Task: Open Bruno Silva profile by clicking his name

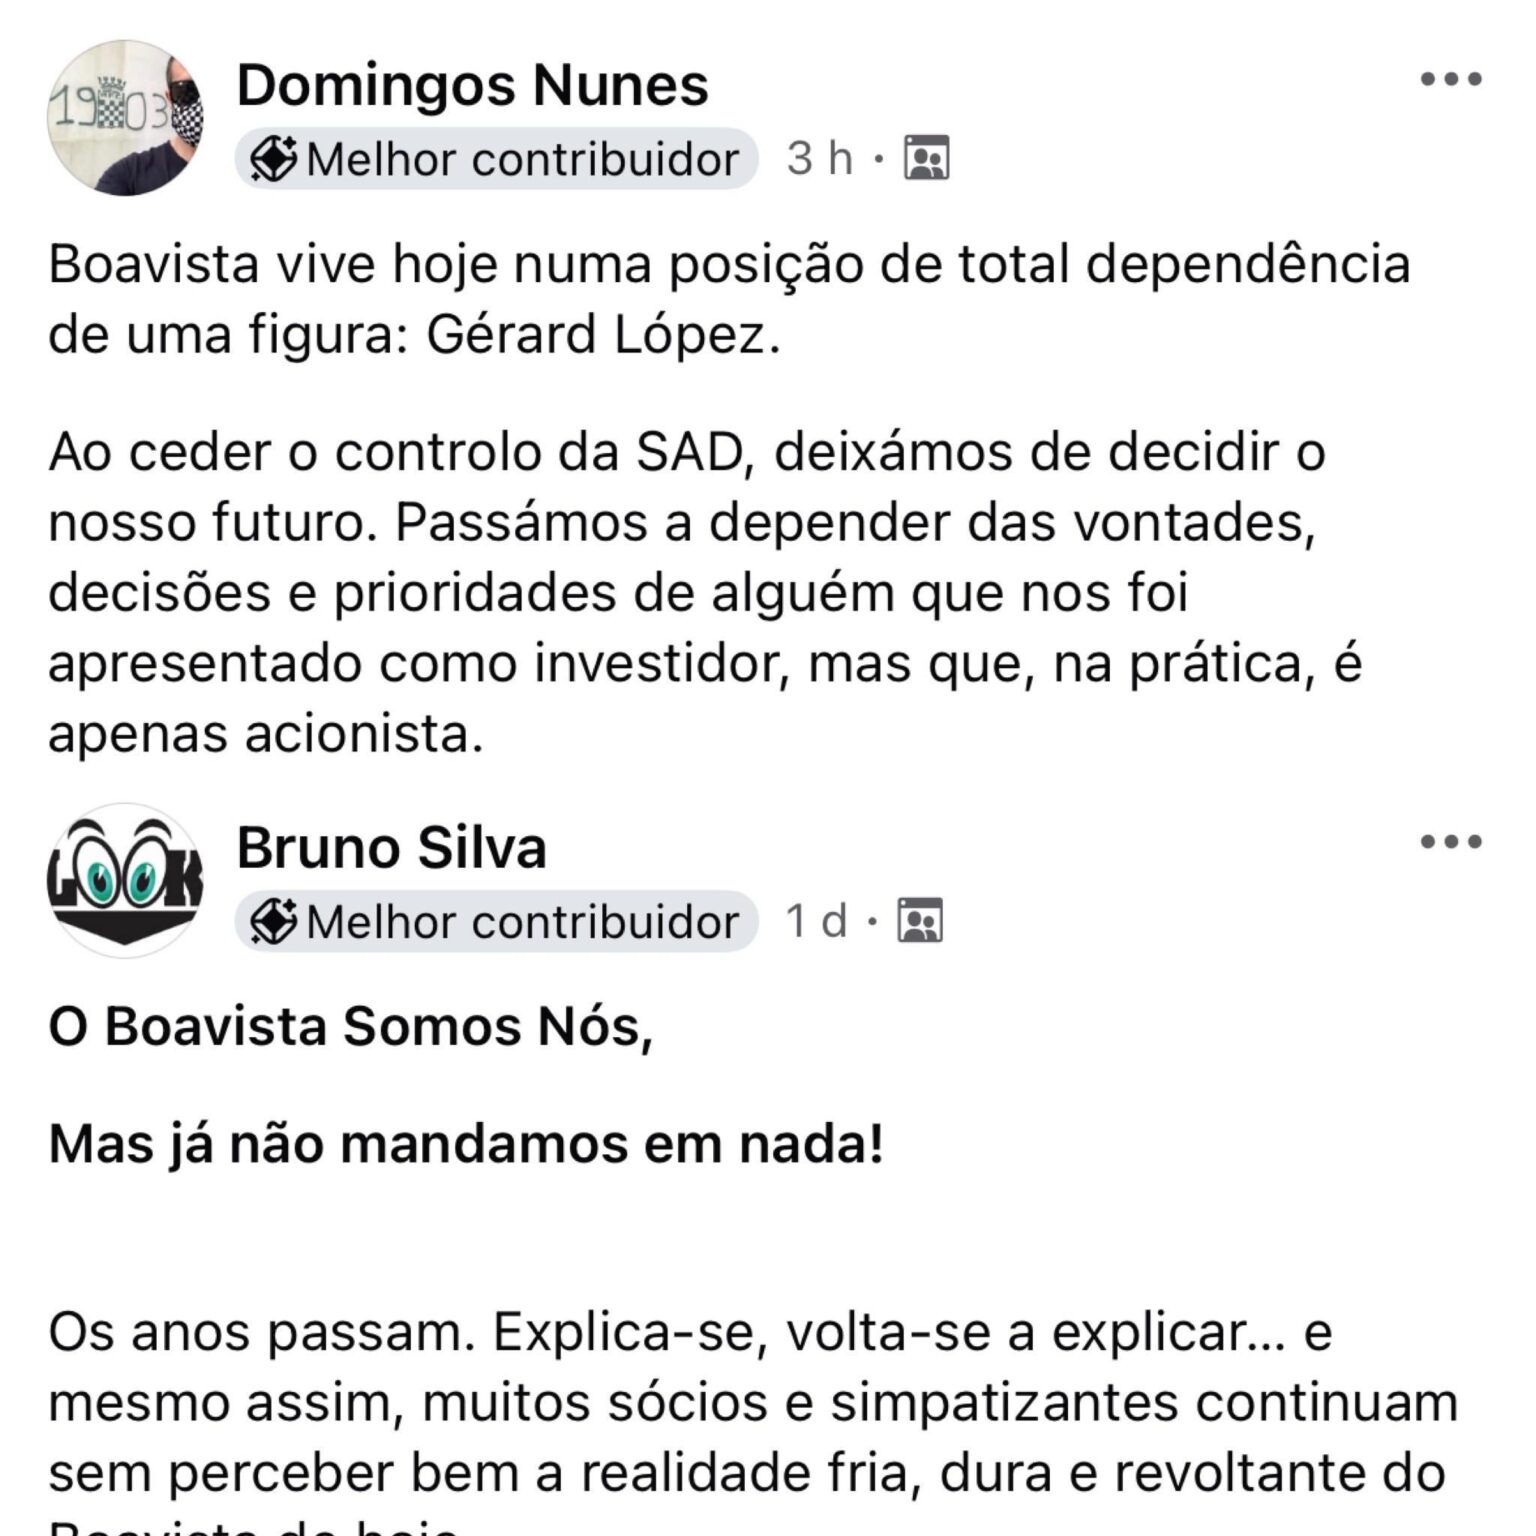Action: point(390,850)
